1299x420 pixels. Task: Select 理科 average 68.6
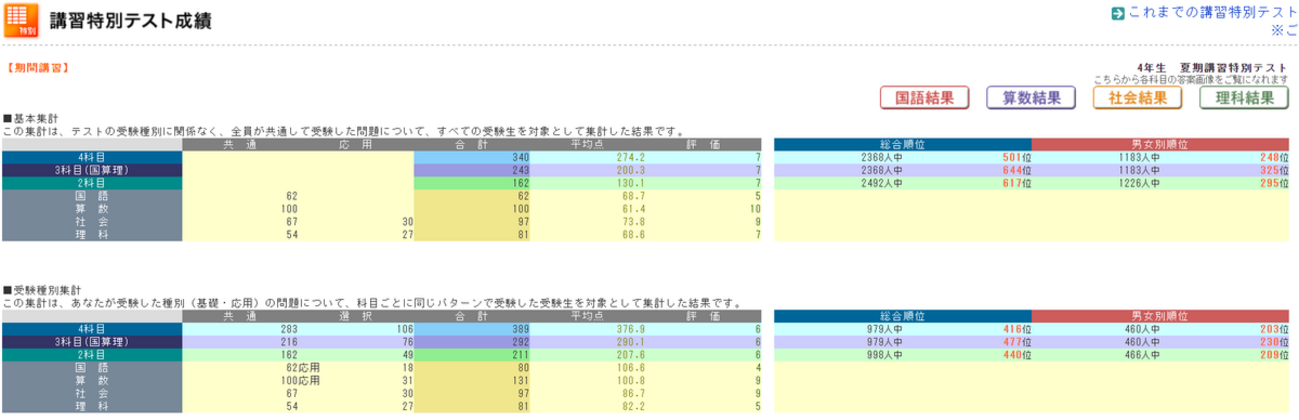[x=635, y=235]
